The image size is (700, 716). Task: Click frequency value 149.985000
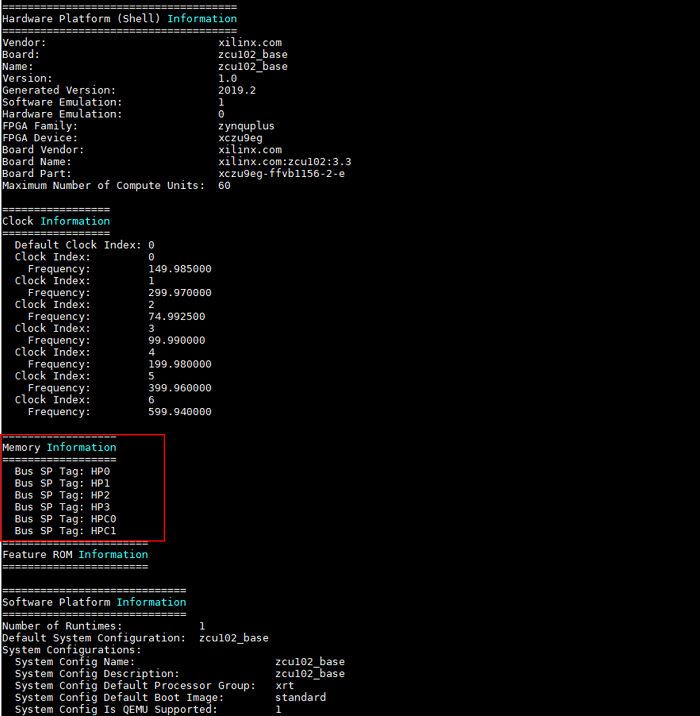pos(180,269)
